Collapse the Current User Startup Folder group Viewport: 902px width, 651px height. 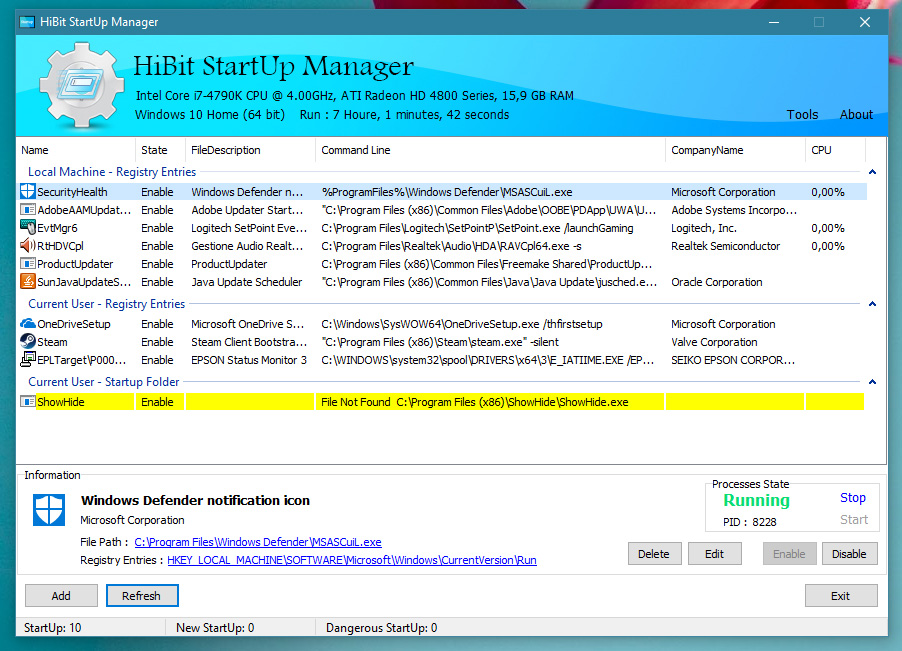coord(872,382)
